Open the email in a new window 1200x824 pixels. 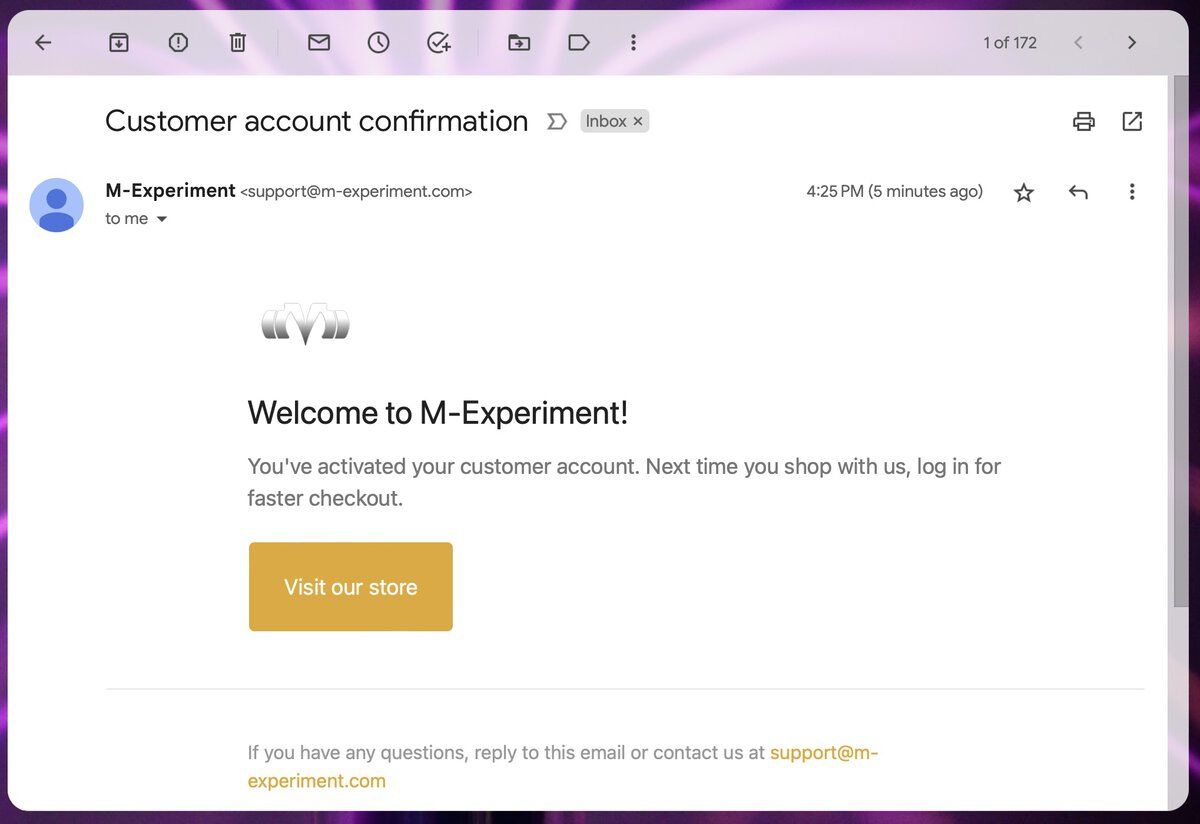coord(1132,120)
